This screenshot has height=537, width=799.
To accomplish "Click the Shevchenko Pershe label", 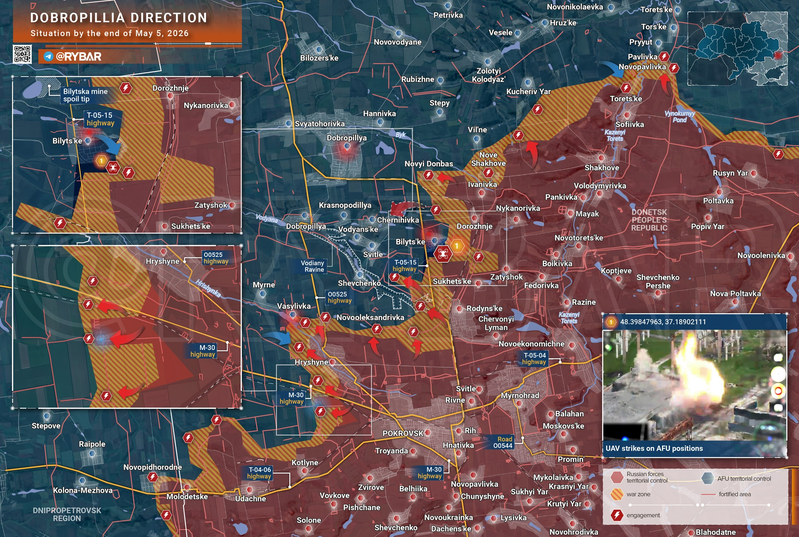I will 657,282.
